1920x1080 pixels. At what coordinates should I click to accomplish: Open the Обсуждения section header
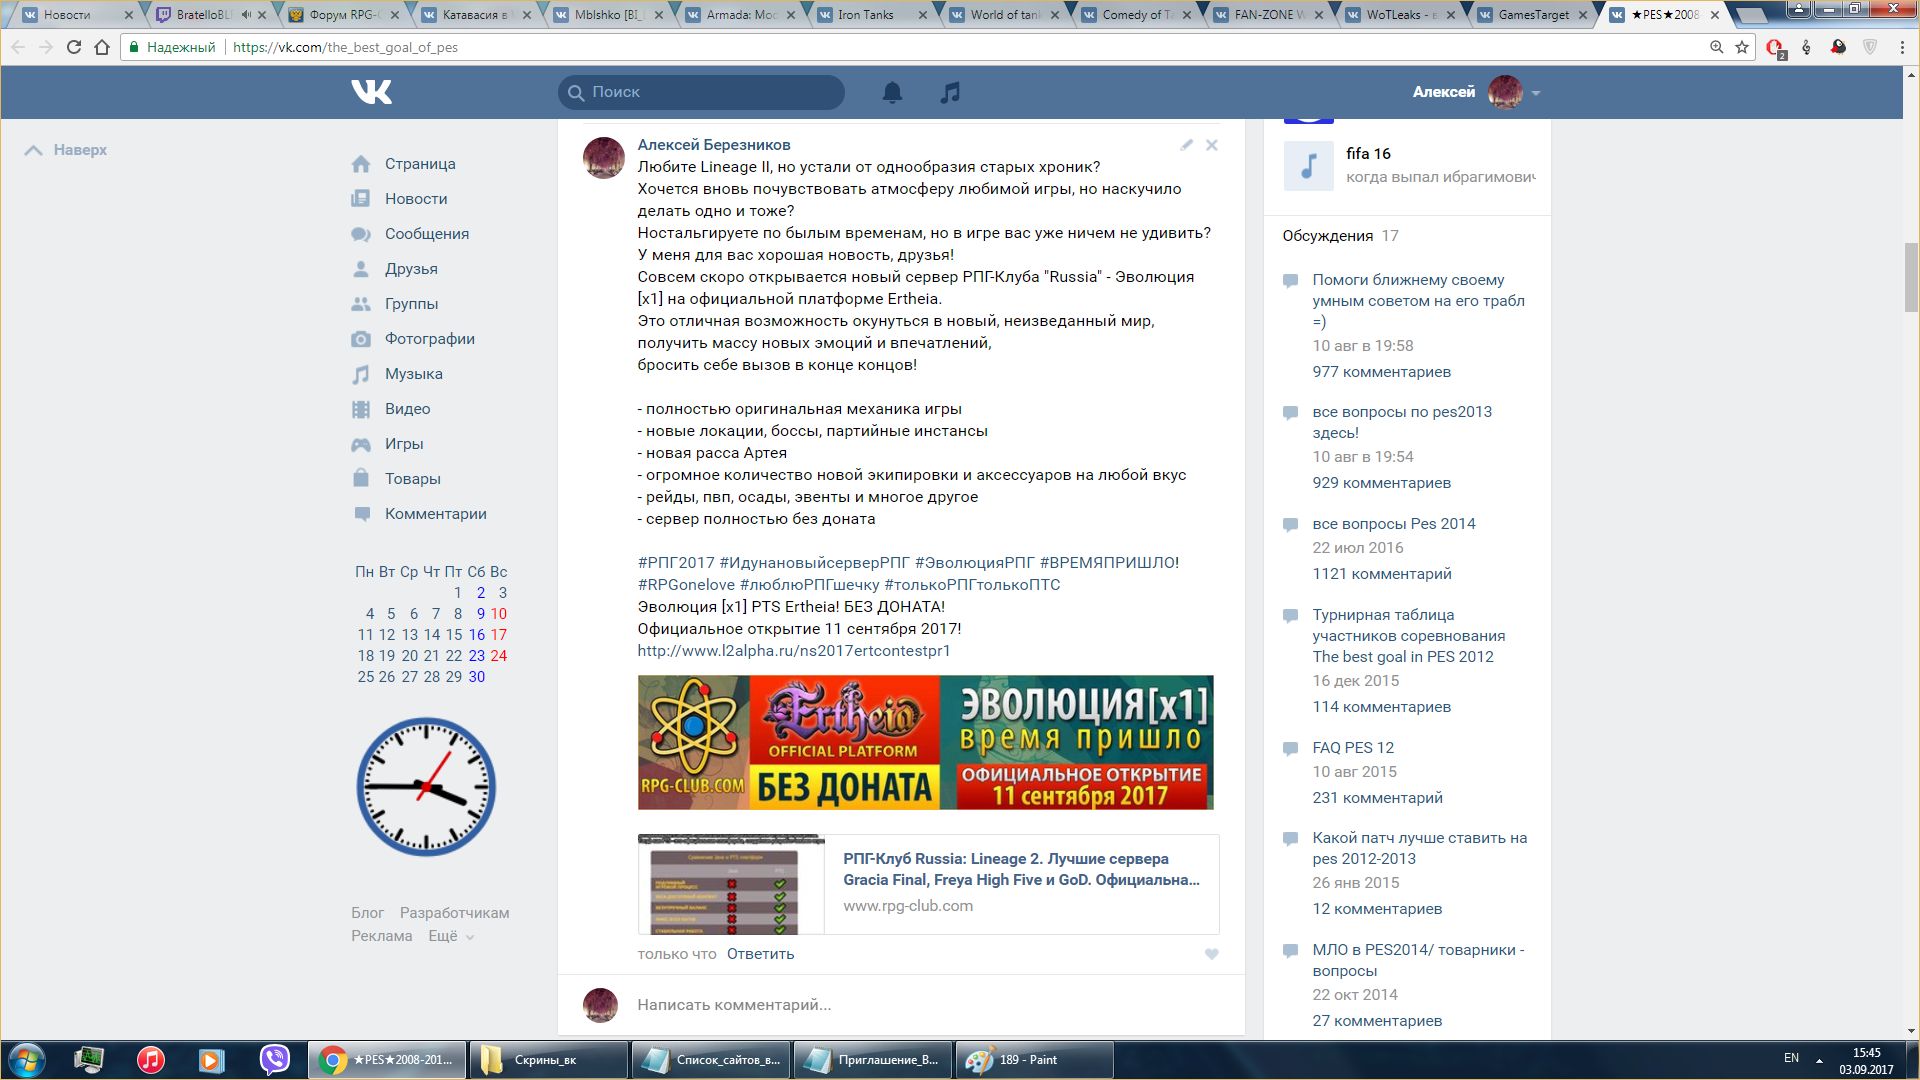(x=1328, y=236)
